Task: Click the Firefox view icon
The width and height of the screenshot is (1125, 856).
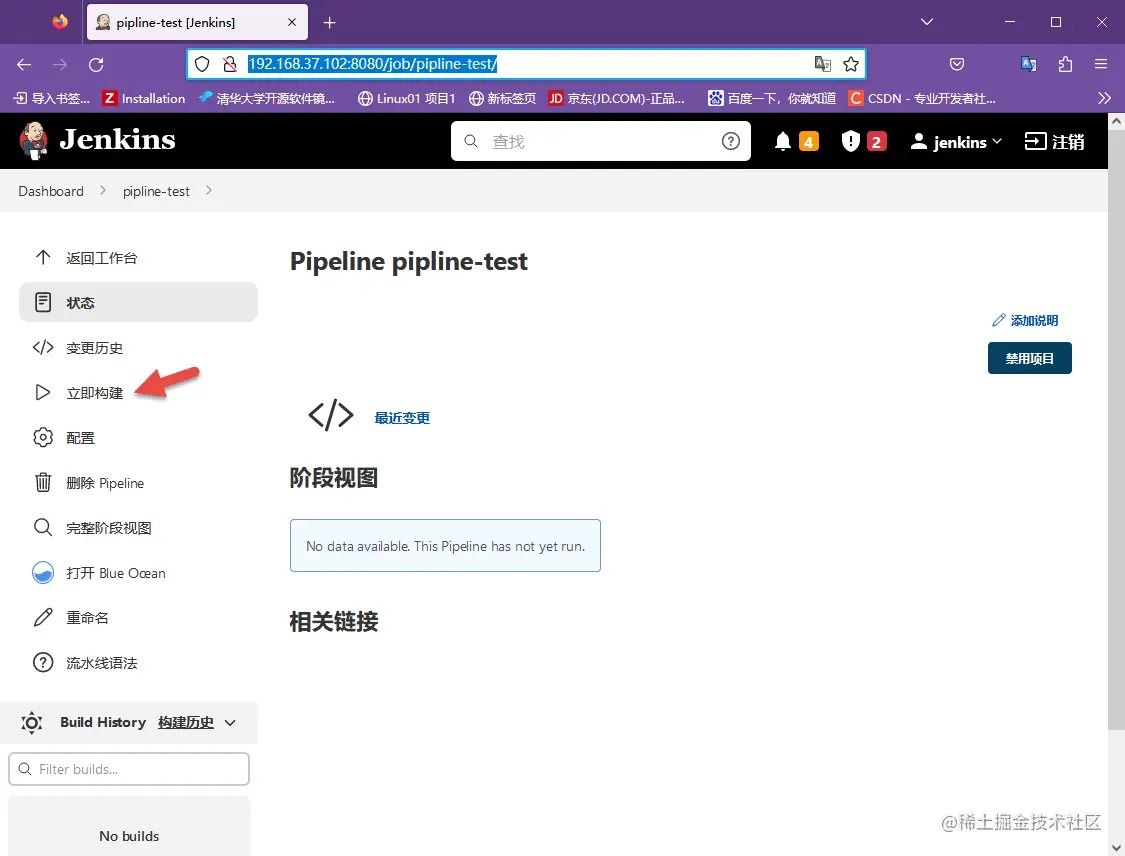Action: tap(60, 22)
